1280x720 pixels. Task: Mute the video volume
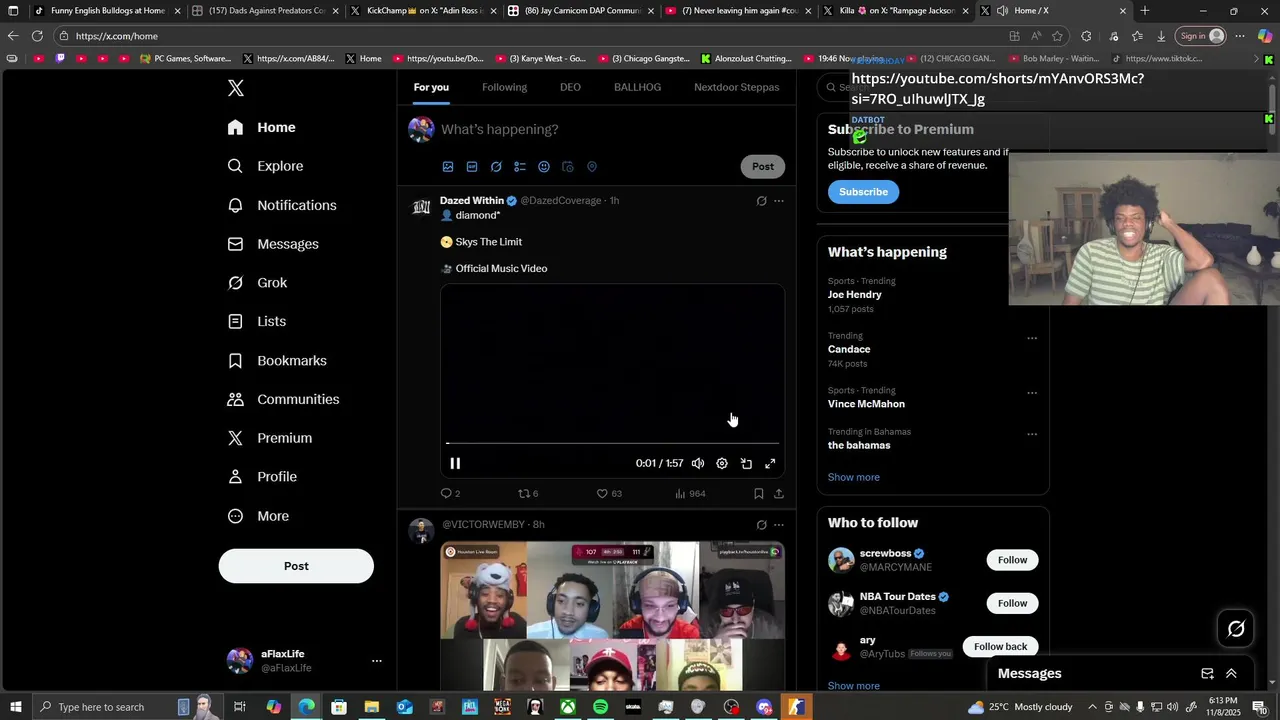698,464
